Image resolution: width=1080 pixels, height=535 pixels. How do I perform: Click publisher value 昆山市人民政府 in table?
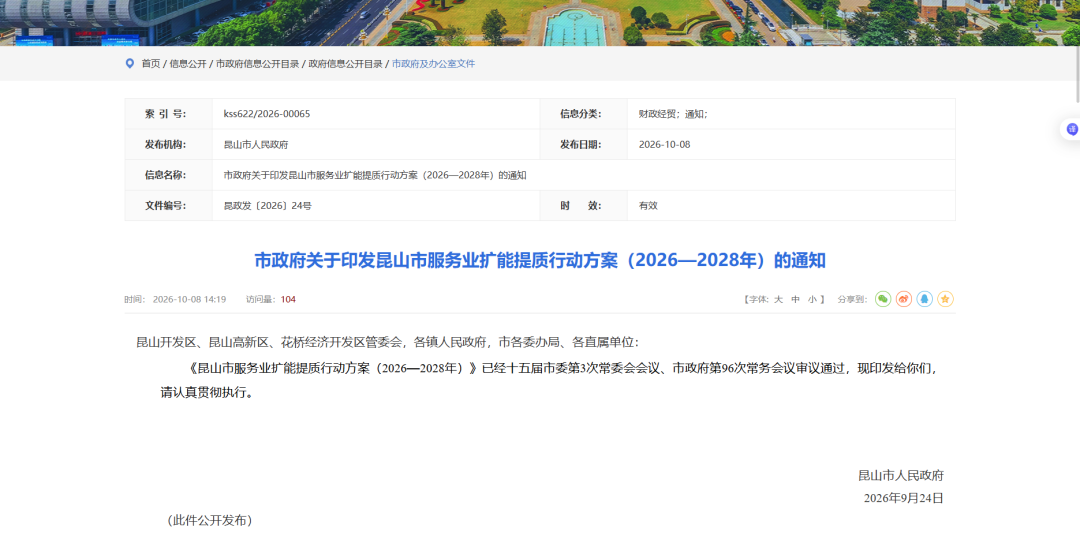coord(256,145)
